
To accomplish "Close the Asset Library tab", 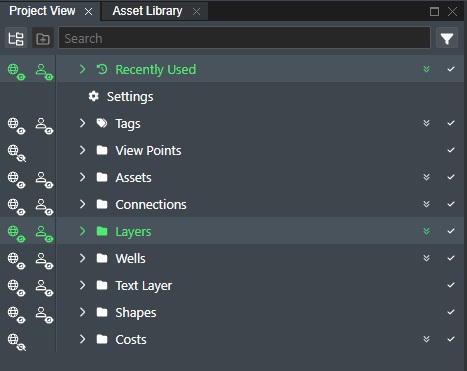I will coord(197,12).
